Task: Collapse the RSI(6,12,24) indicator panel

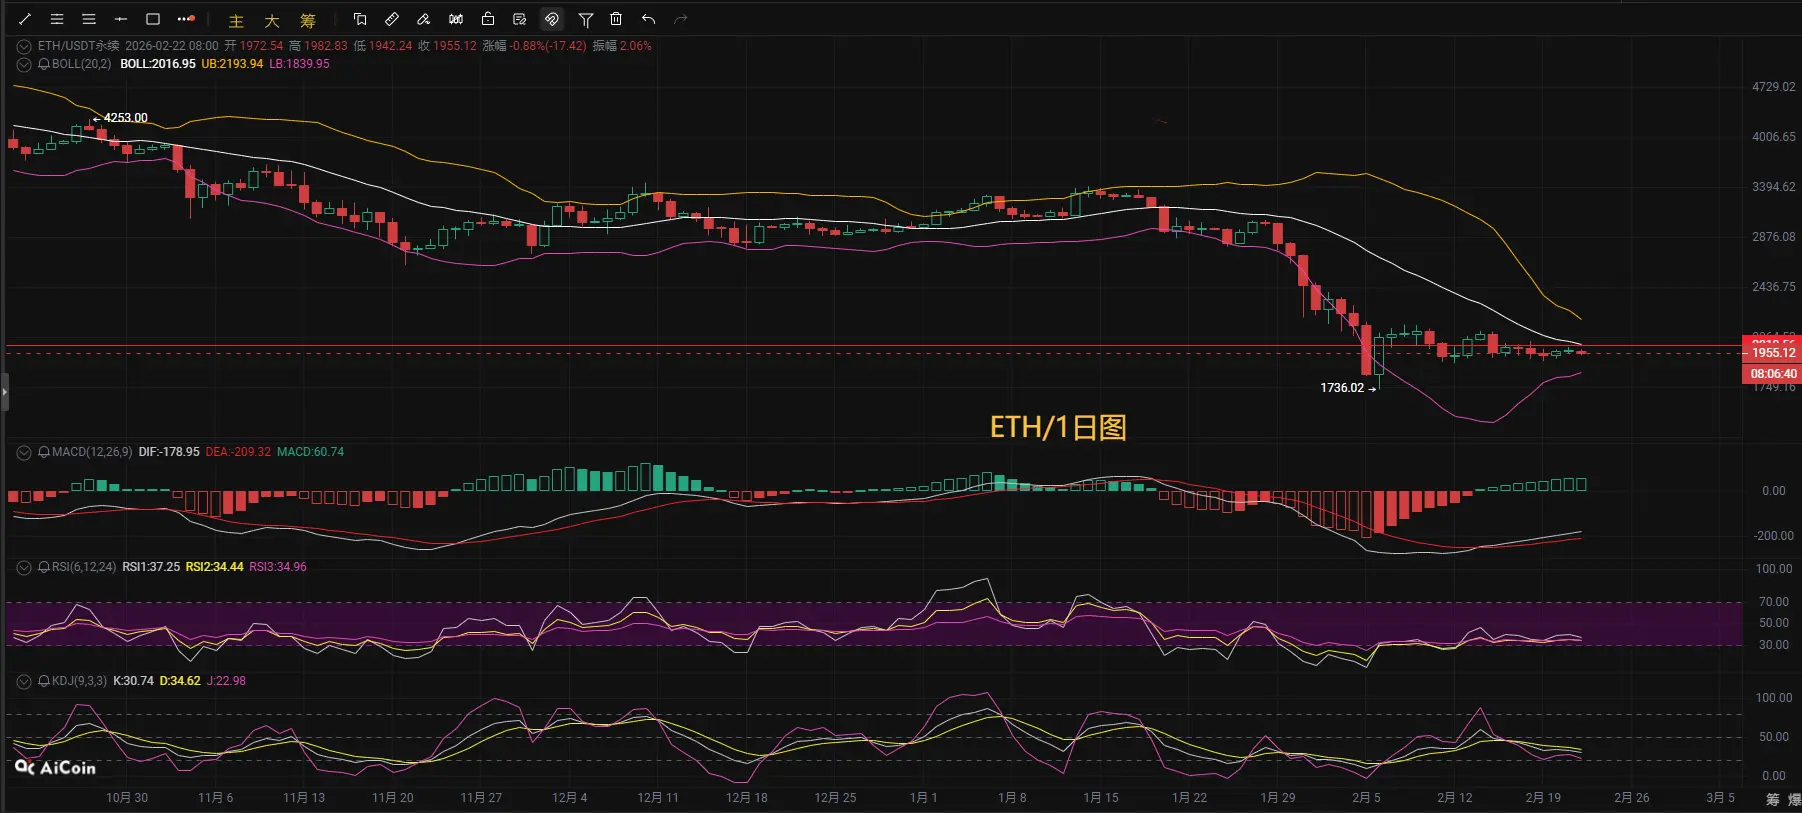Action: click(x=24, y=567)
